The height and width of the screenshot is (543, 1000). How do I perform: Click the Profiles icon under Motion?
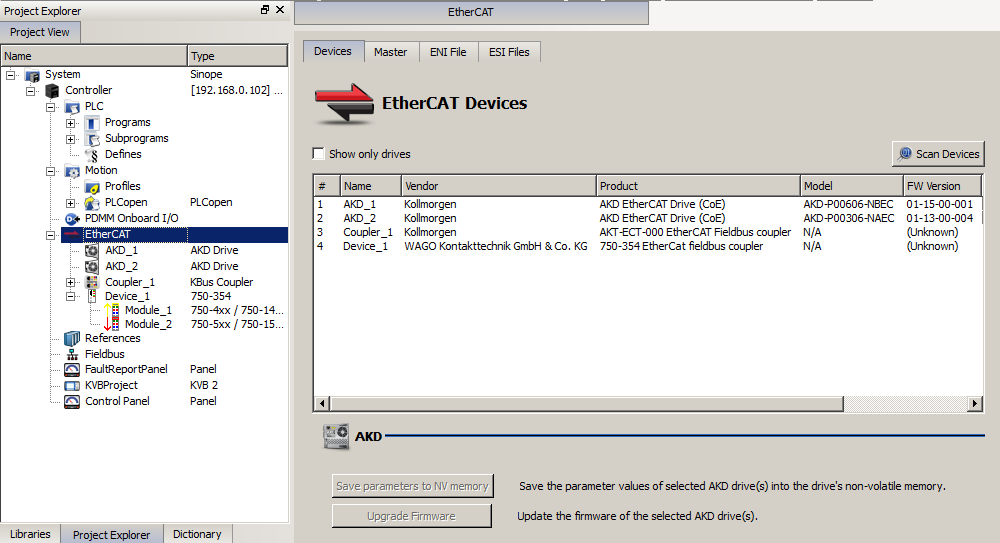(92, 186)
